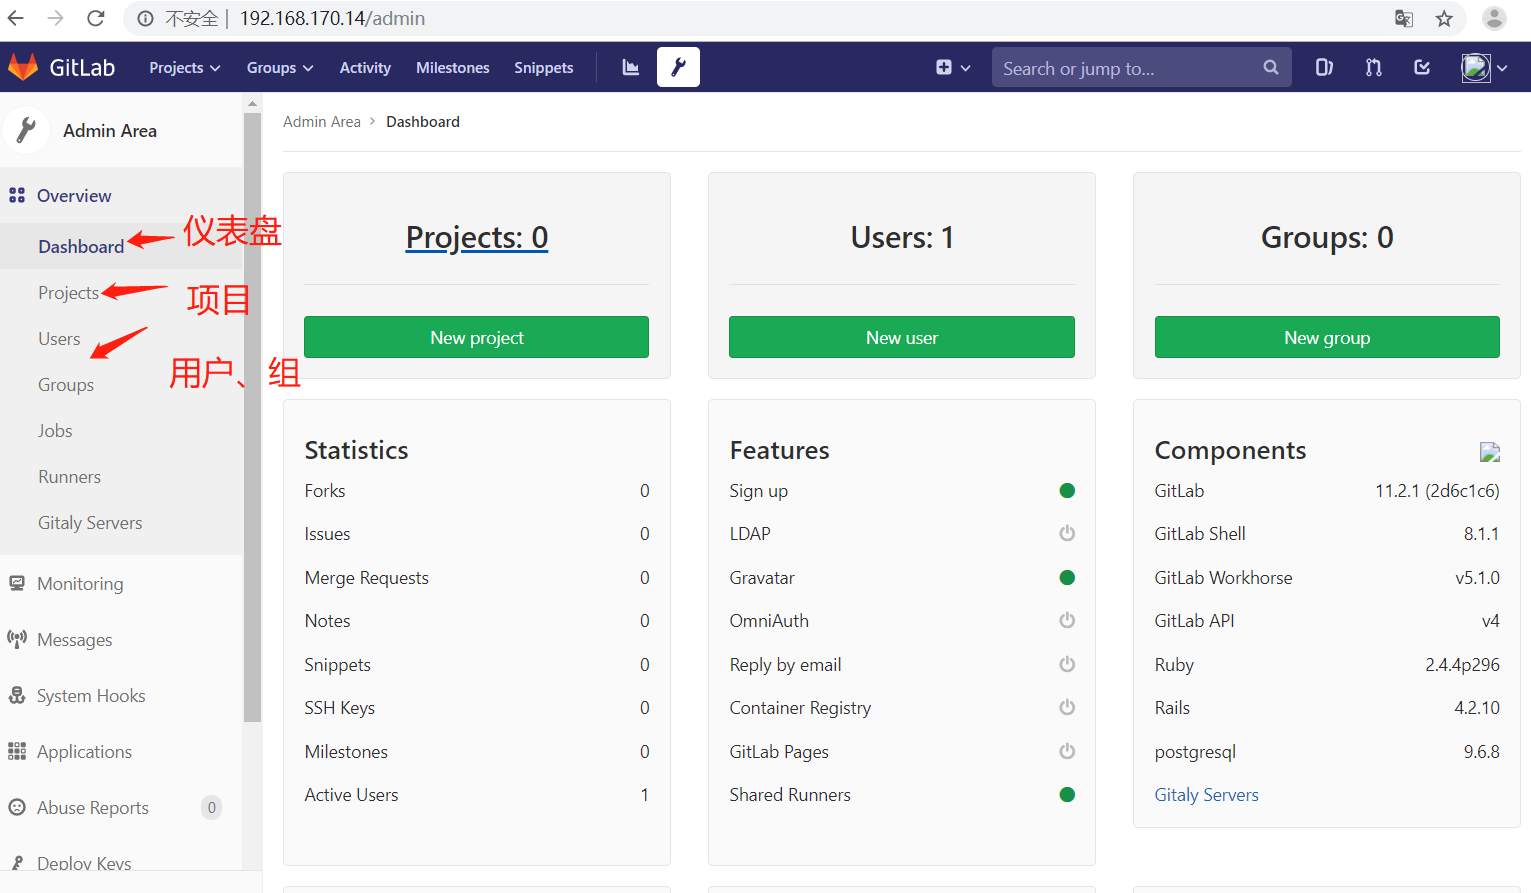Click the Admin Area wrench icon in navbar

[x=678, y=67]
